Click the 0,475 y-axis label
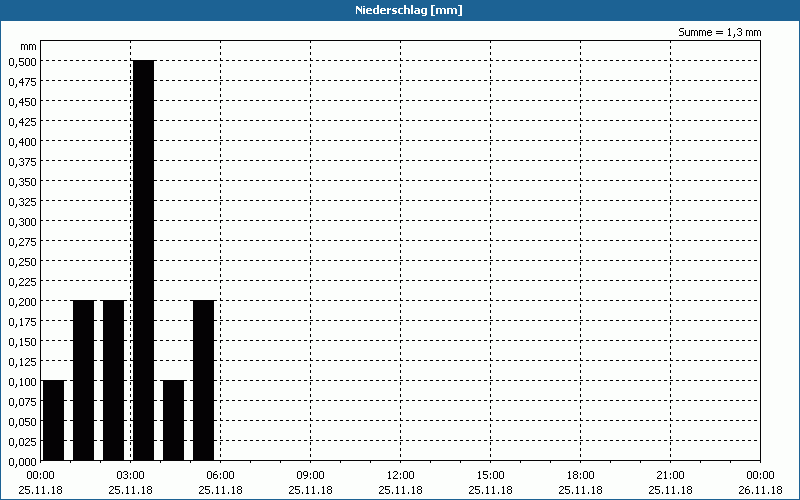Screen dimensions: 800x500 pyautogui.click(x=22, y=81)
